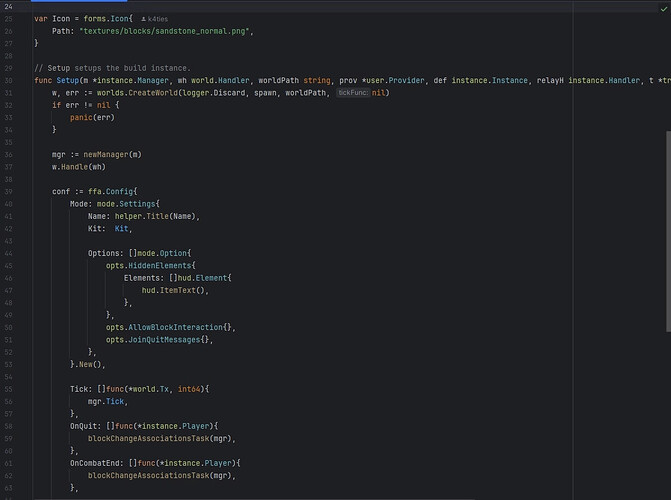Click the Setup function name

(68, 80)
